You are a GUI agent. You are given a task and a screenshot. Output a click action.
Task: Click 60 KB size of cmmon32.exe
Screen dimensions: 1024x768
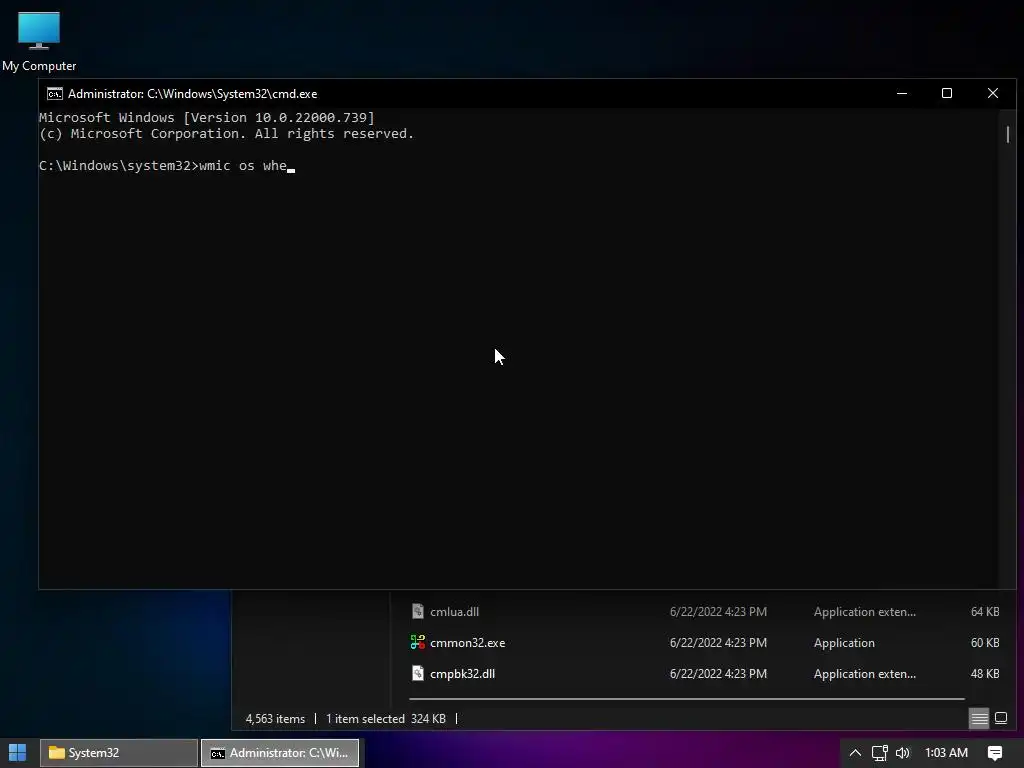(985, 643)
